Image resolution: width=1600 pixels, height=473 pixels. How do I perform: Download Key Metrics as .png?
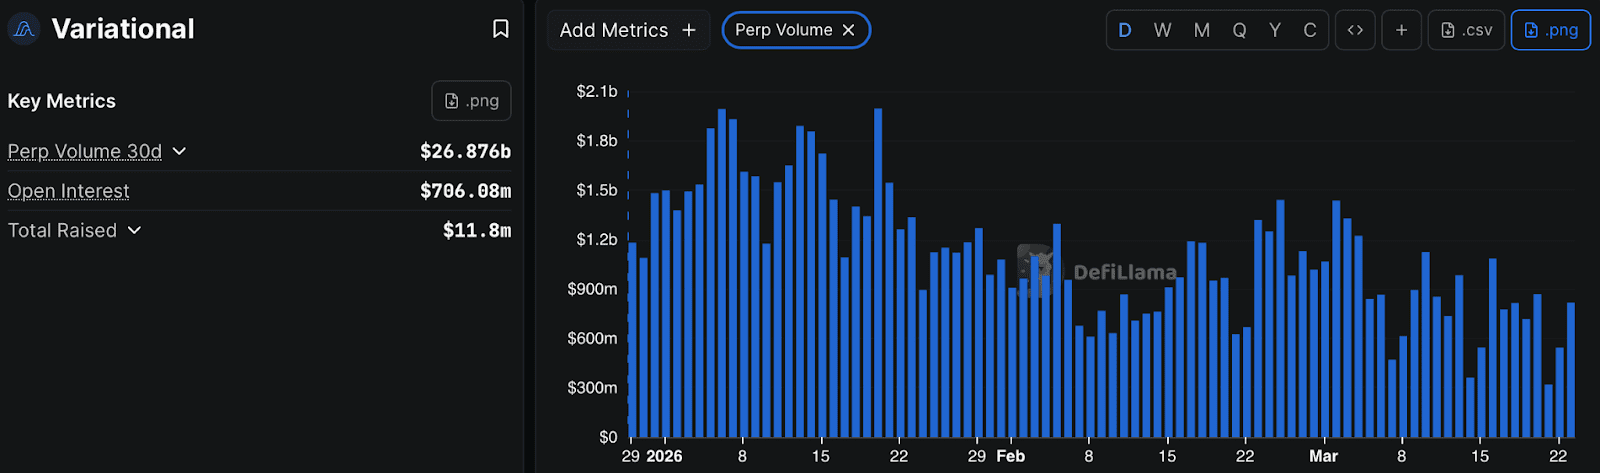pos(471,101)
